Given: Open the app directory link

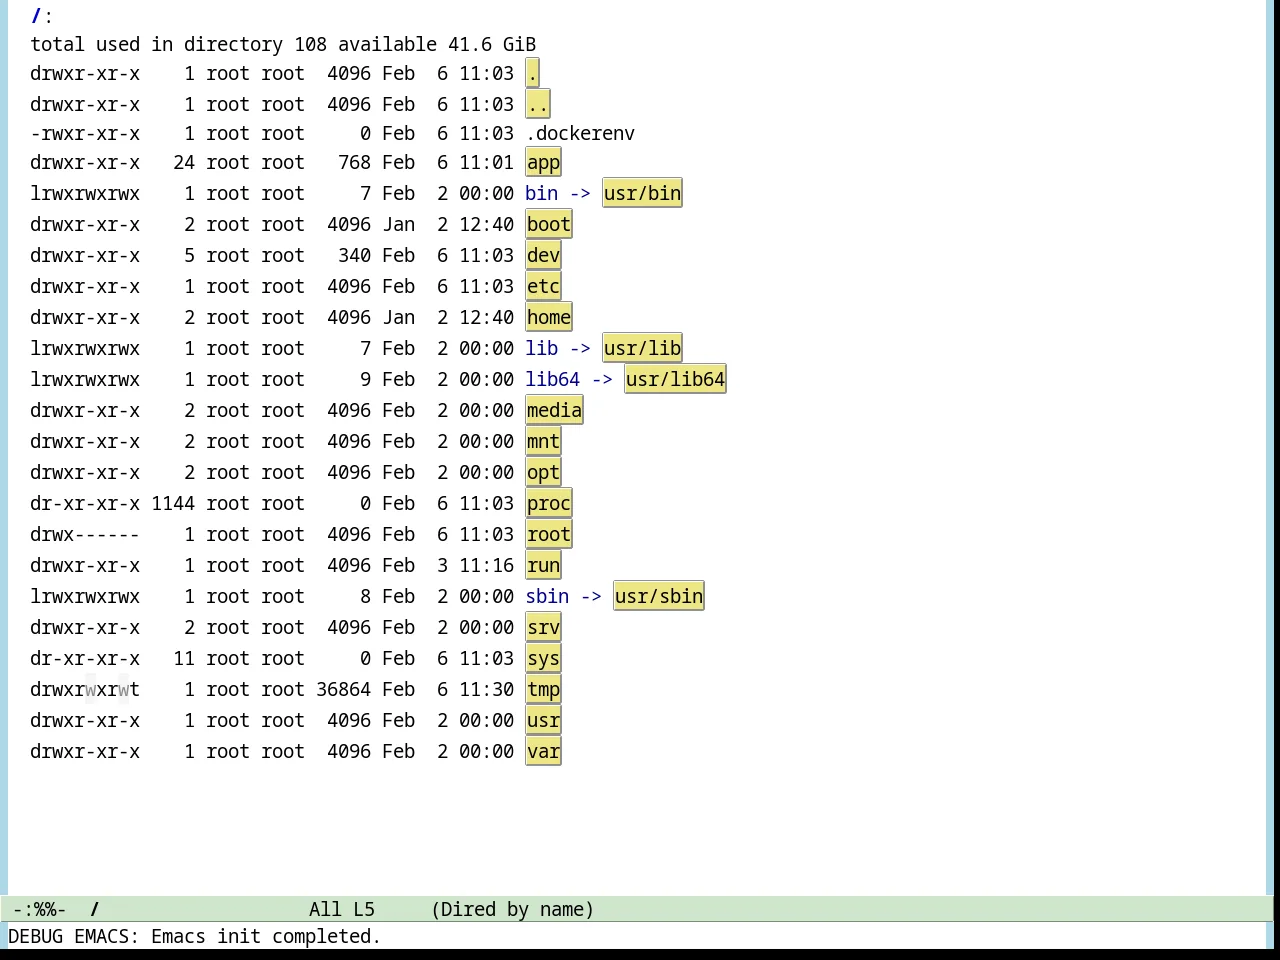Looking at the screenshot, I should pos(543,163).
